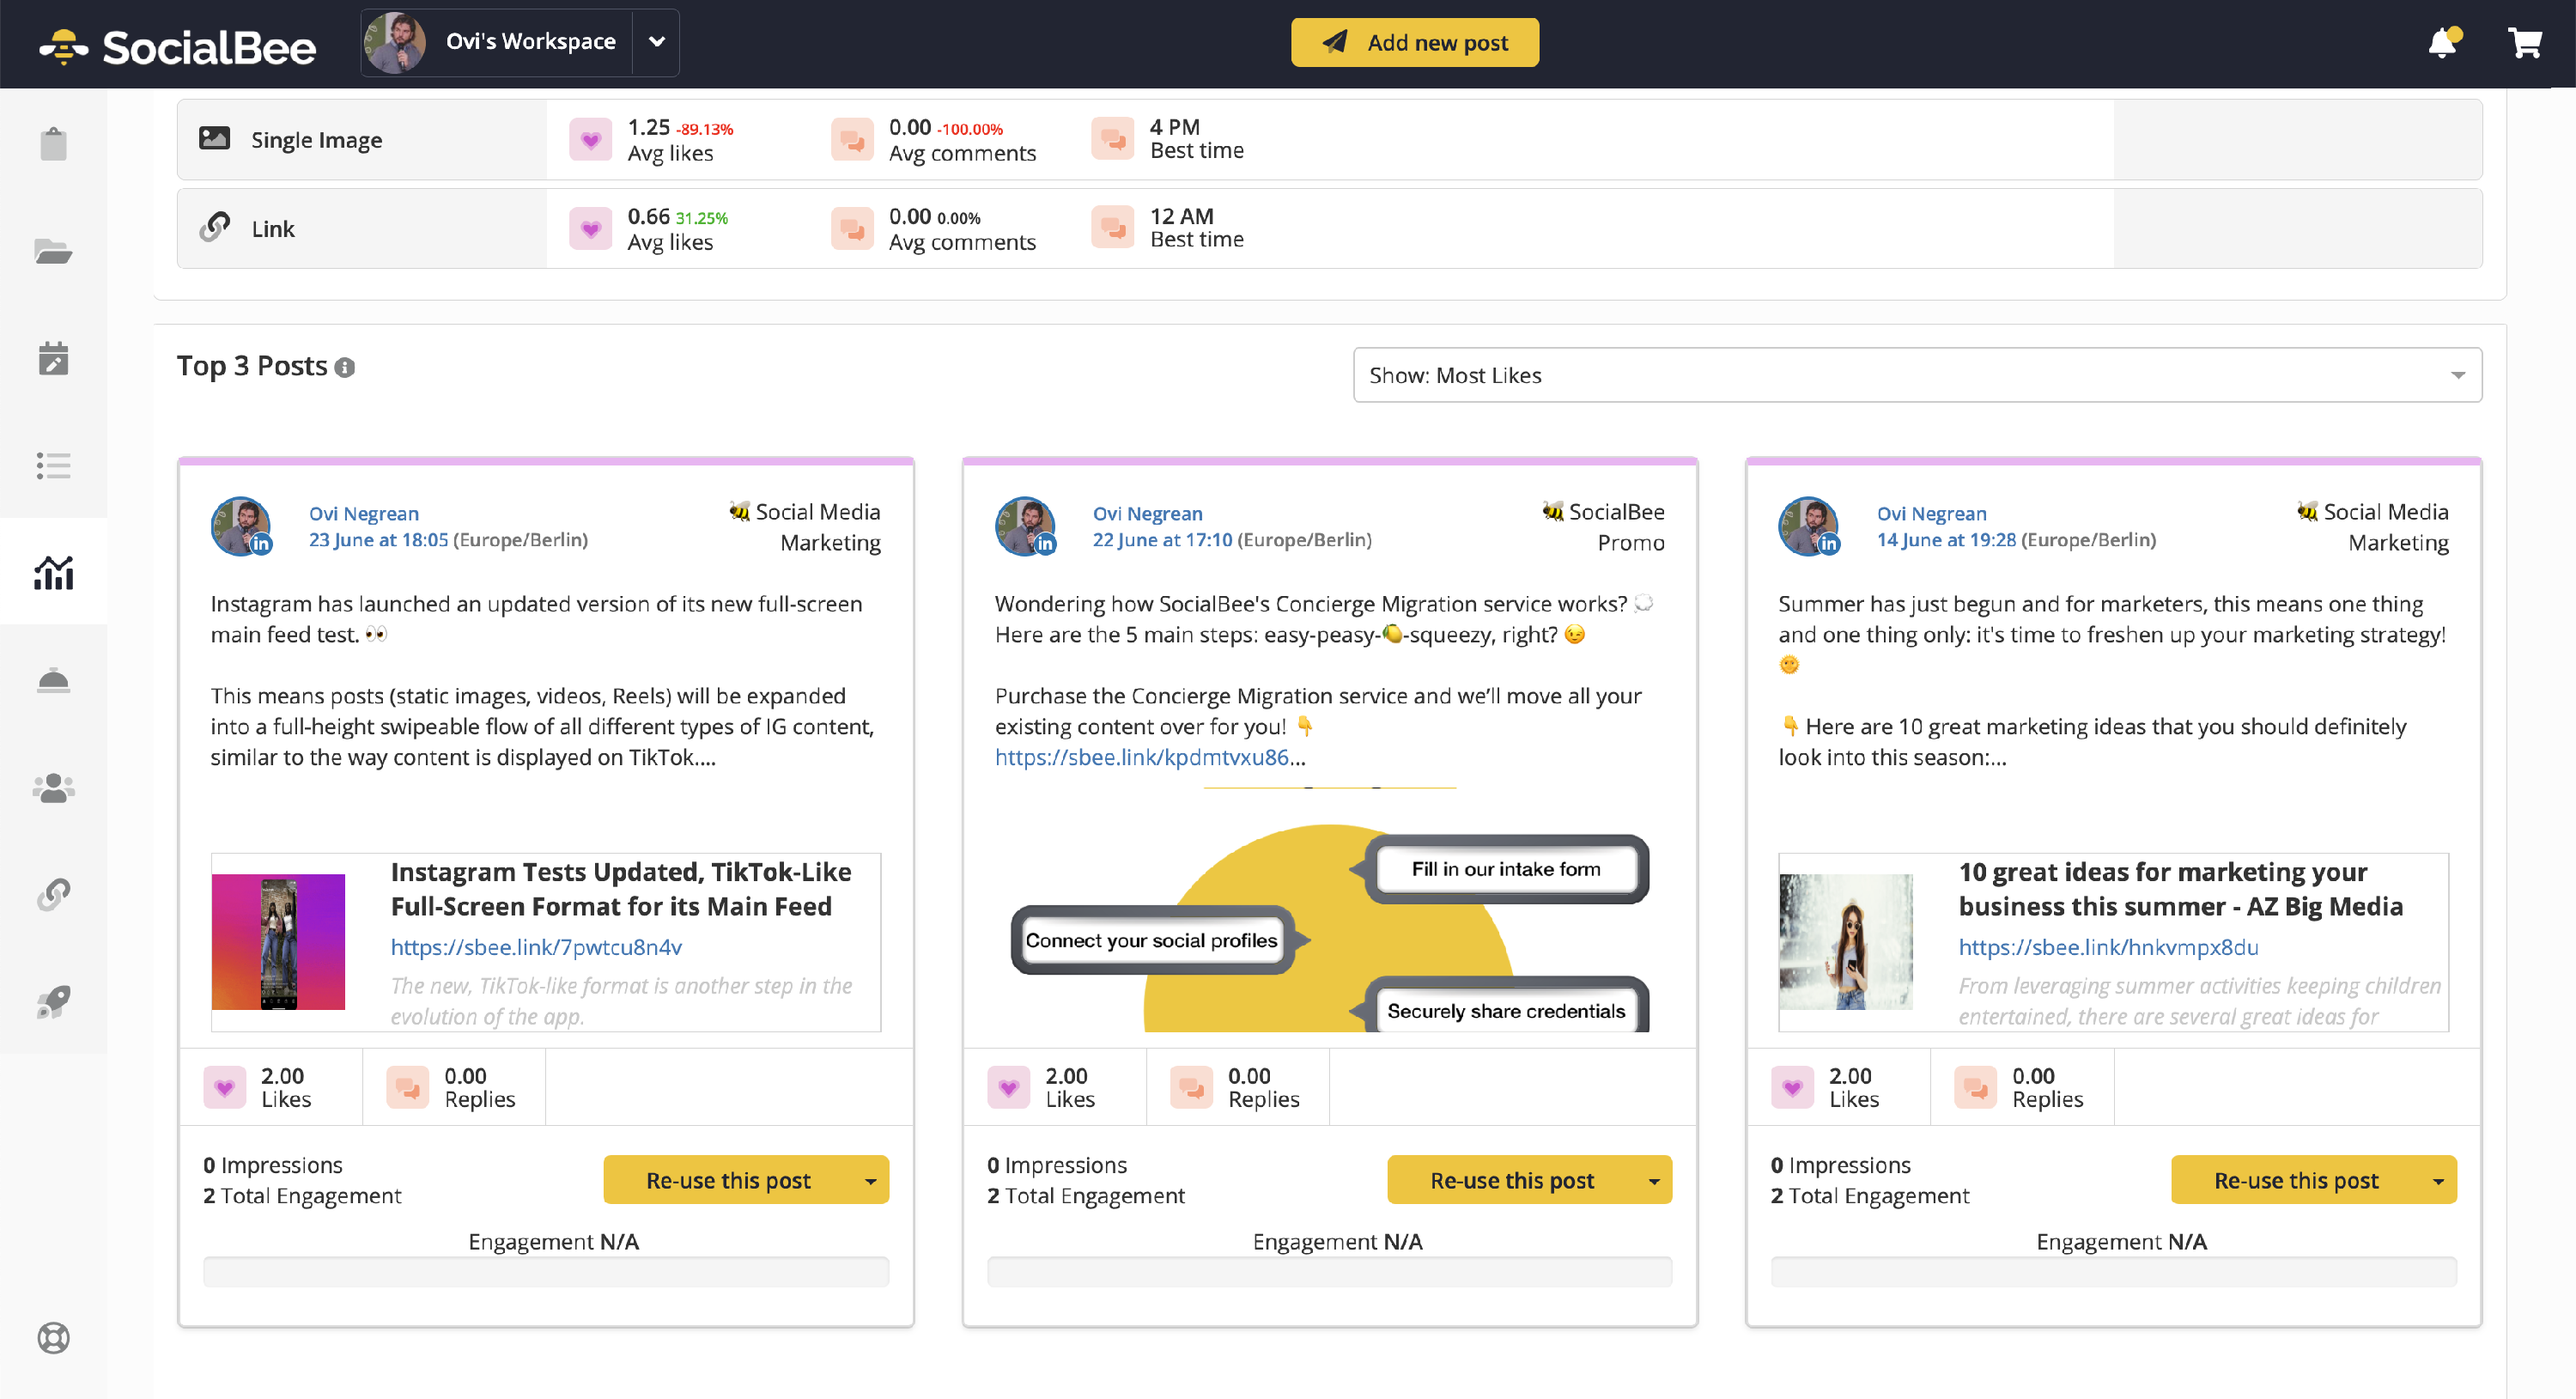Expand Re-use arrow on 14 June post
This screenshot has height=1399, width=2576.
coord(2438,1180)
